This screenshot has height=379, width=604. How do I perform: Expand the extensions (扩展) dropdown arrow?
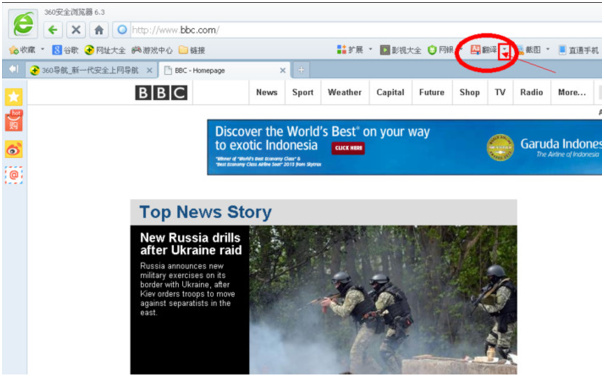[x=371, y=49]
